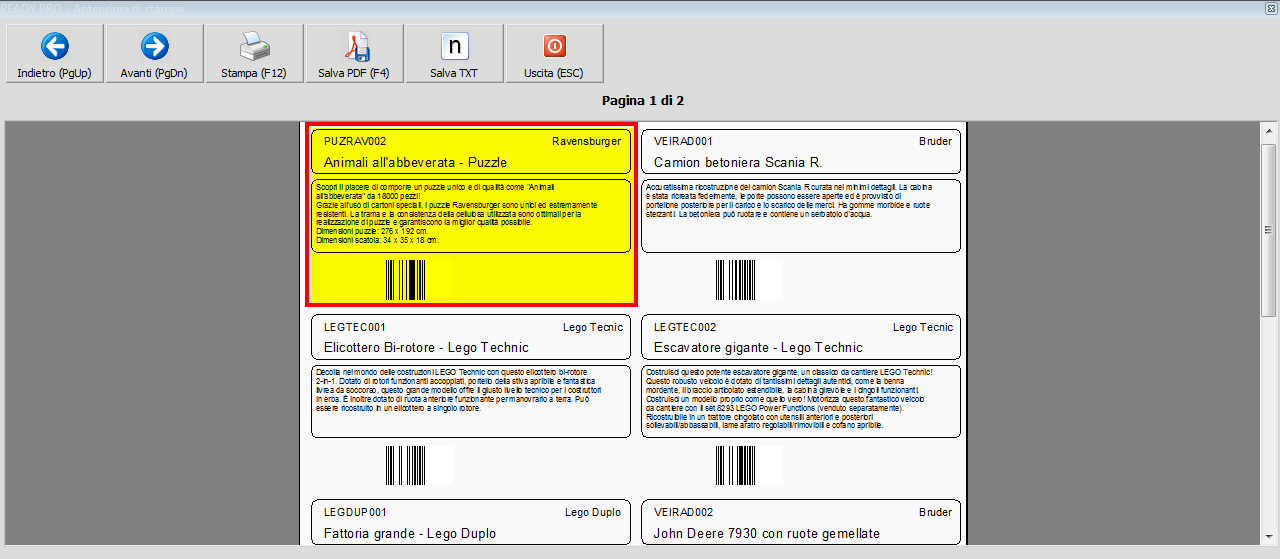Click the VEIRAD002 product code
This screenshot has width=1280, height=559.
click(684, 512)
